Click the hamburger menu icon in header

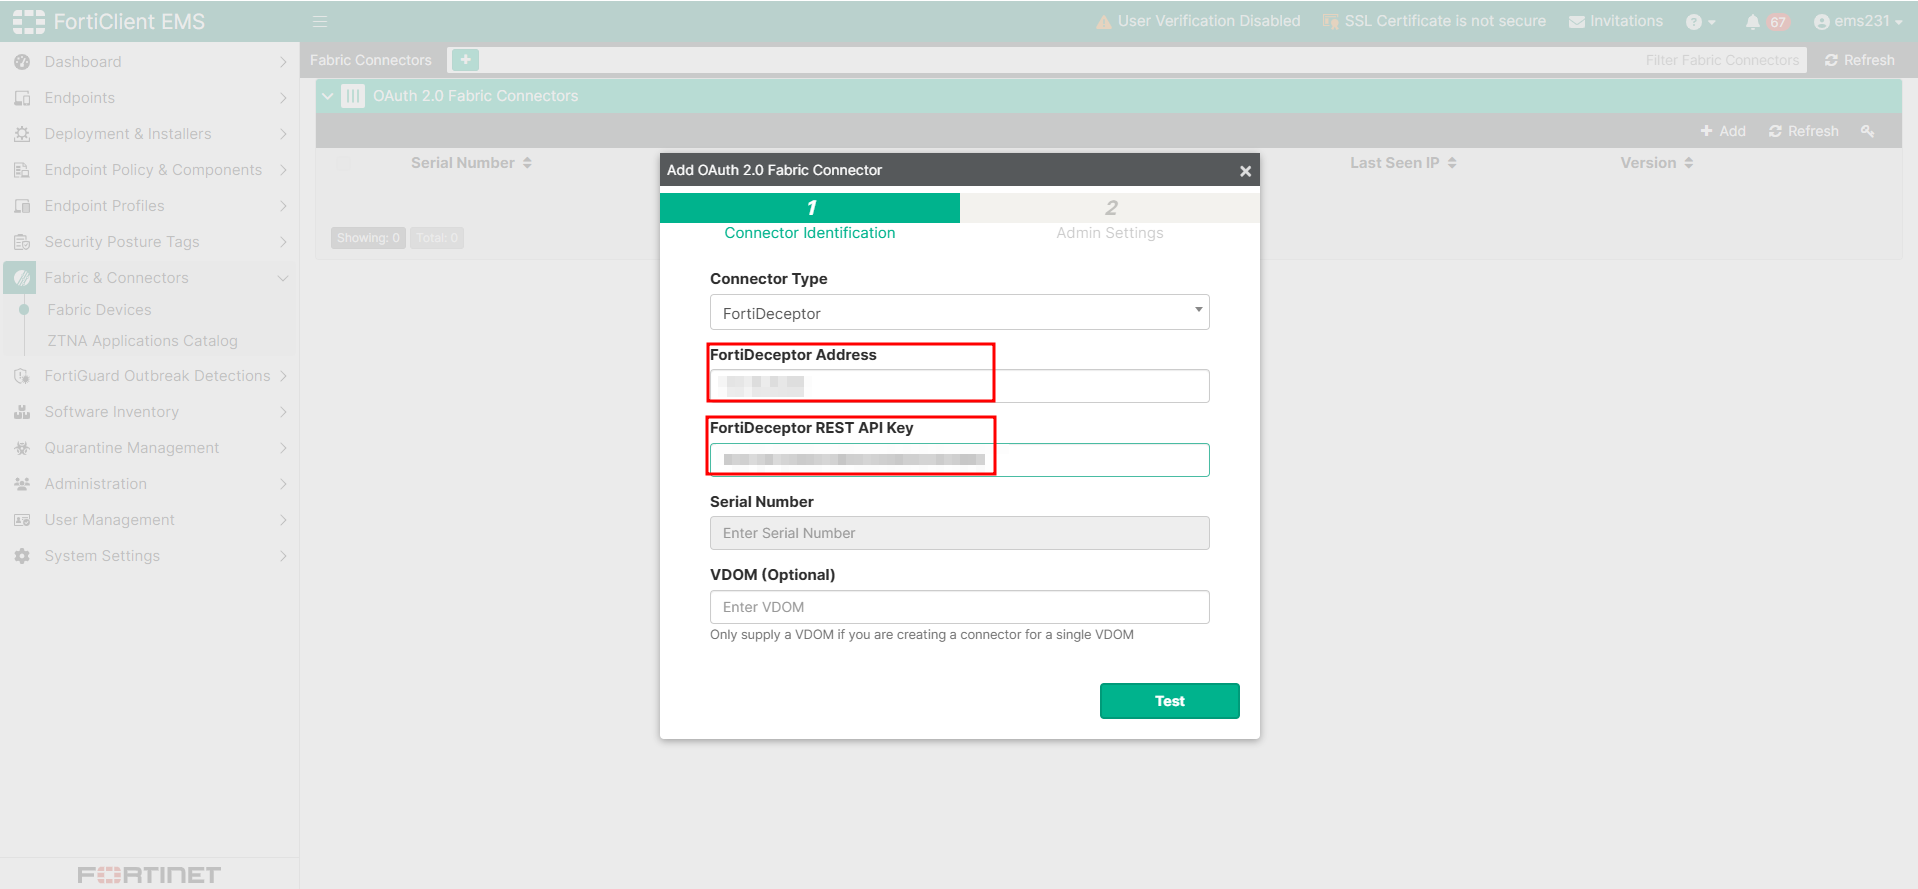tap(320, 21)
